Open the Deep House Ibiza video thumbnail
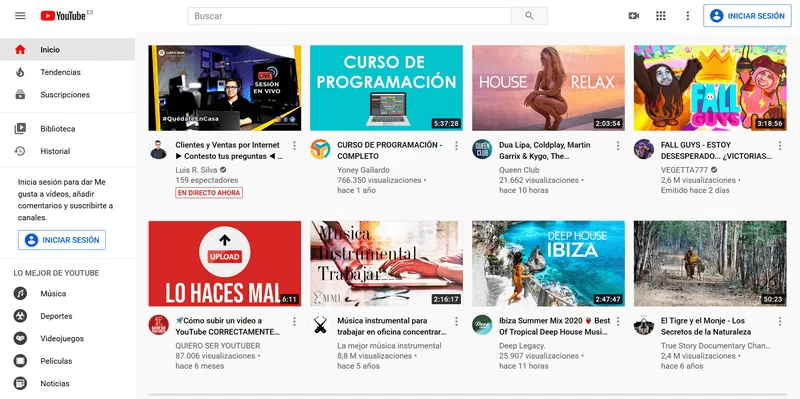Viewport: 800px width, 399px height. coord(548,263)
